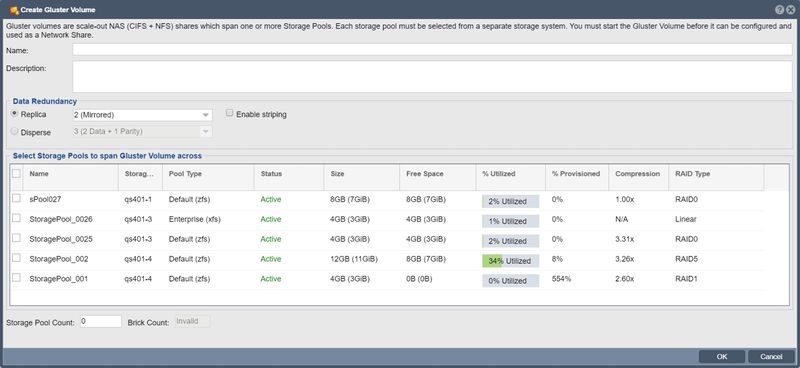Toggle the select-all pools header checkbox
This screenshot has width=800, height=368.
[16, 174]
